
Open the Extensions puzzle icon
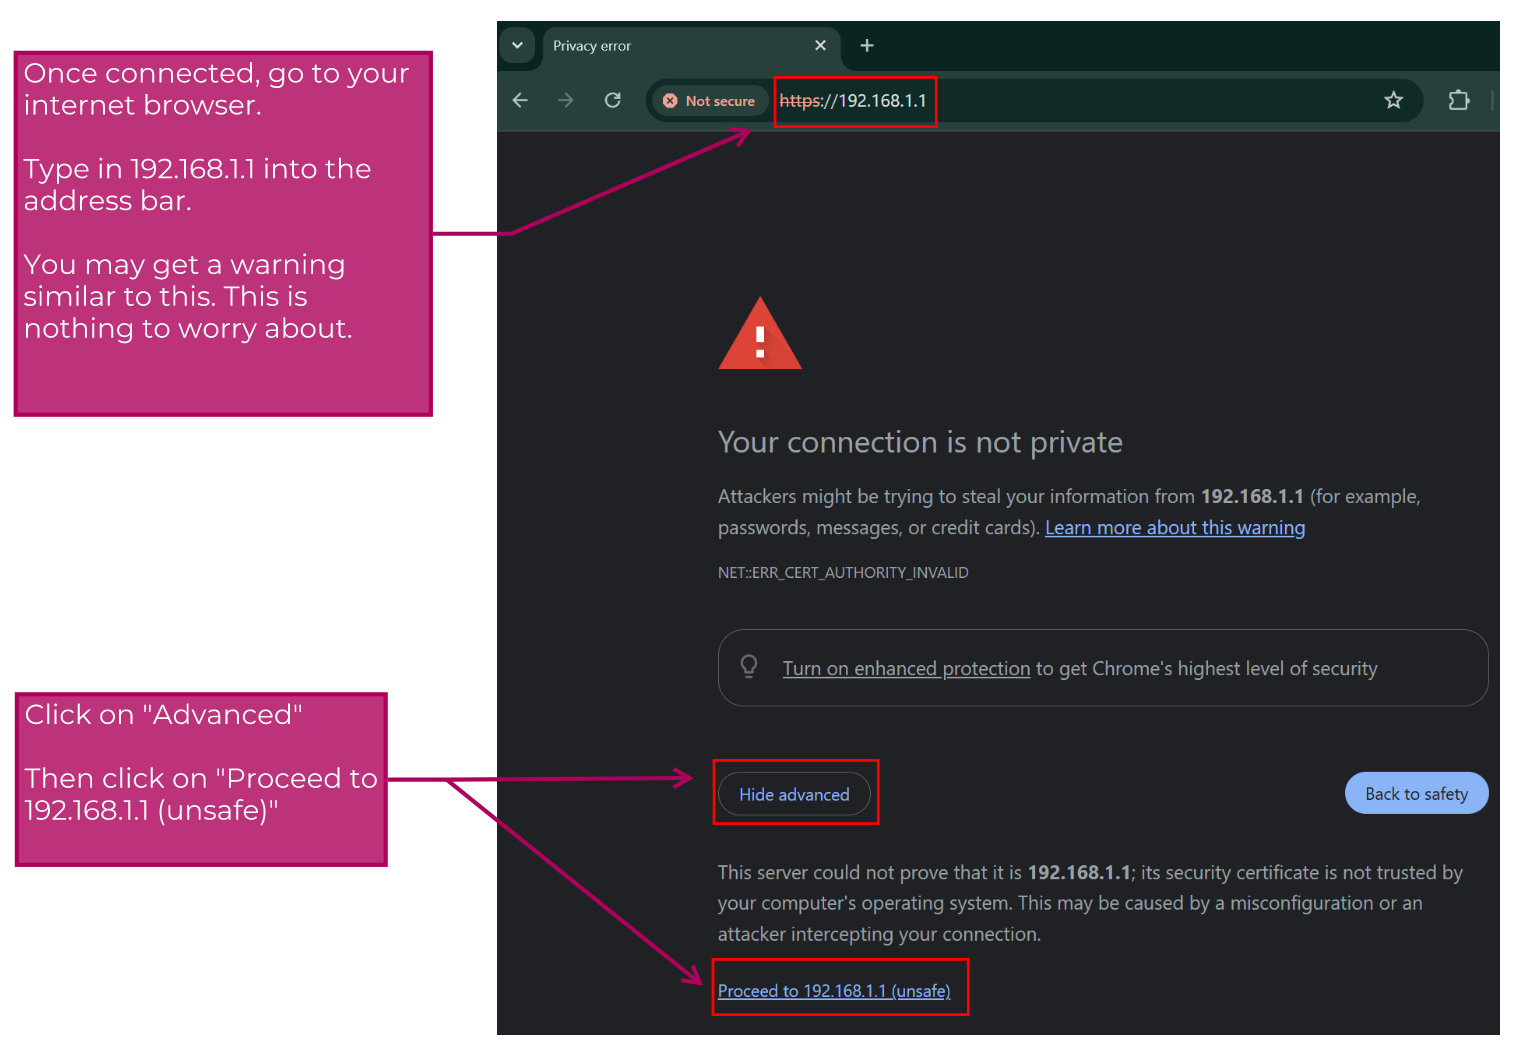(1458, 100)
